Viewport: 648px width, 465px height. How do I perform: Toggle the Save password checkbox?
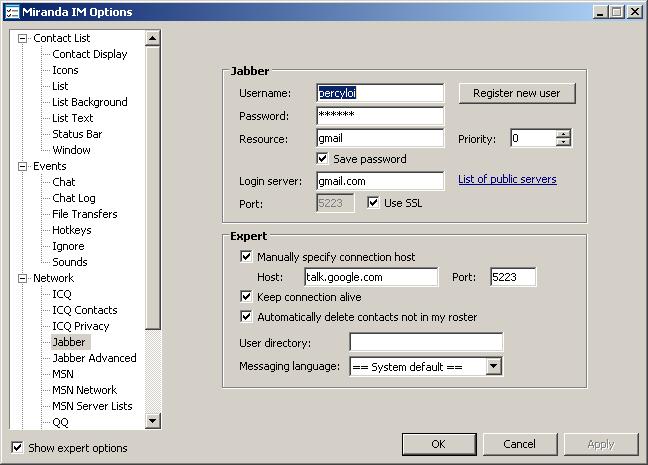point(322,159)
